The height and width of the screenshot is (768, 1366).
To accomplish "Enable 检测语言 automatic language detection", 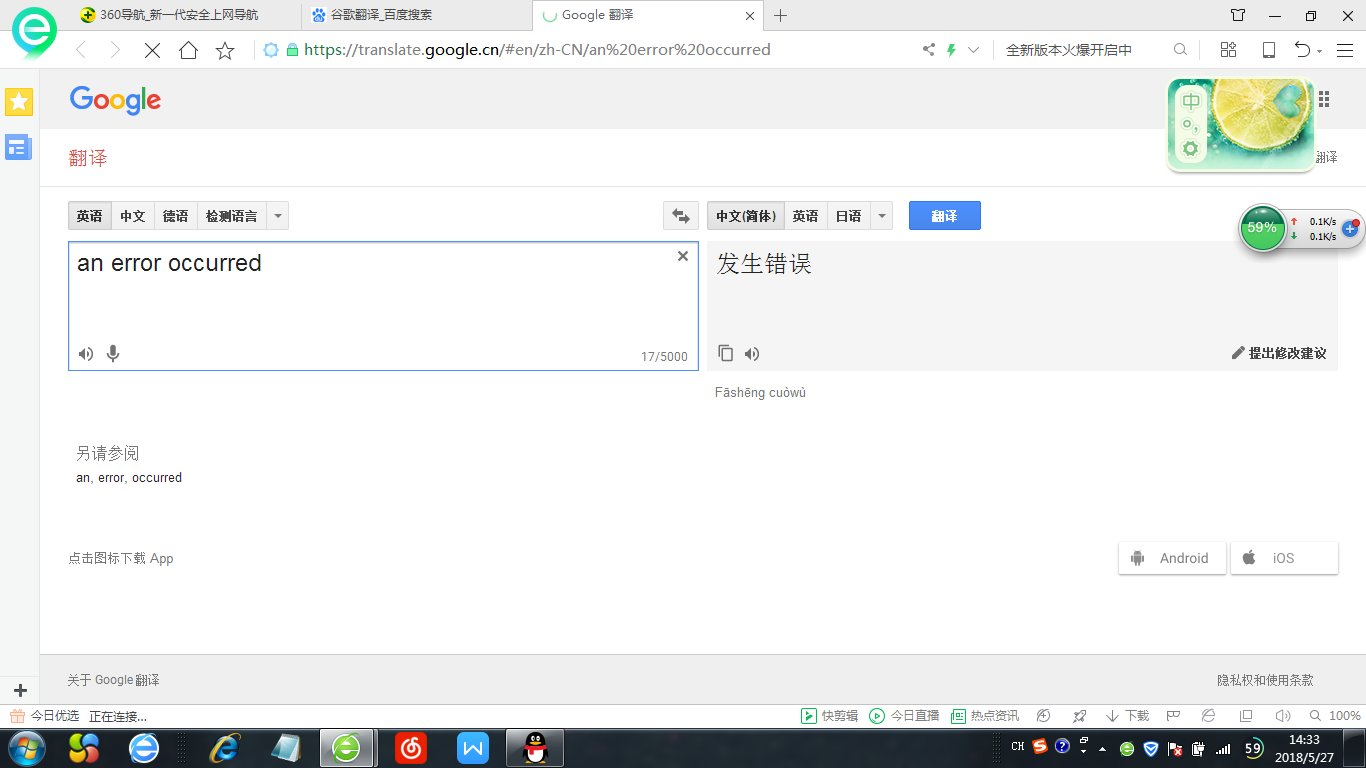I will pyautogui.click(x=230, y=215).
